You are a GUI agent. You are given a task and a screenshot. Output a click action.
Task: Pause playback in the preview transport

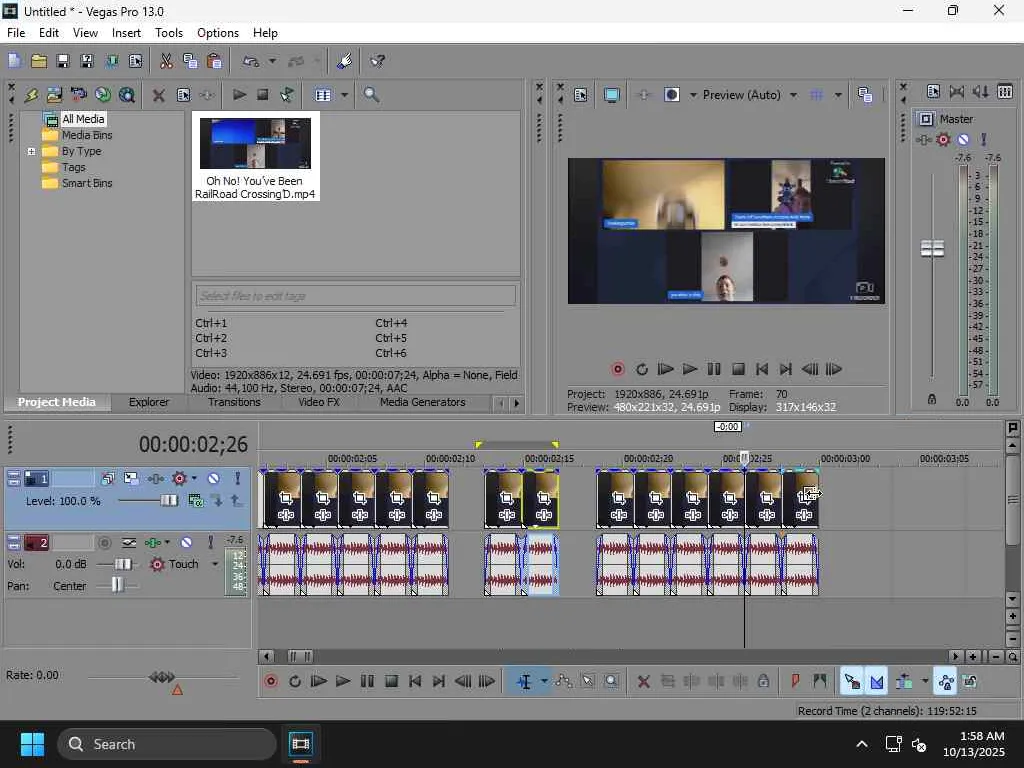tap(714, 370)
